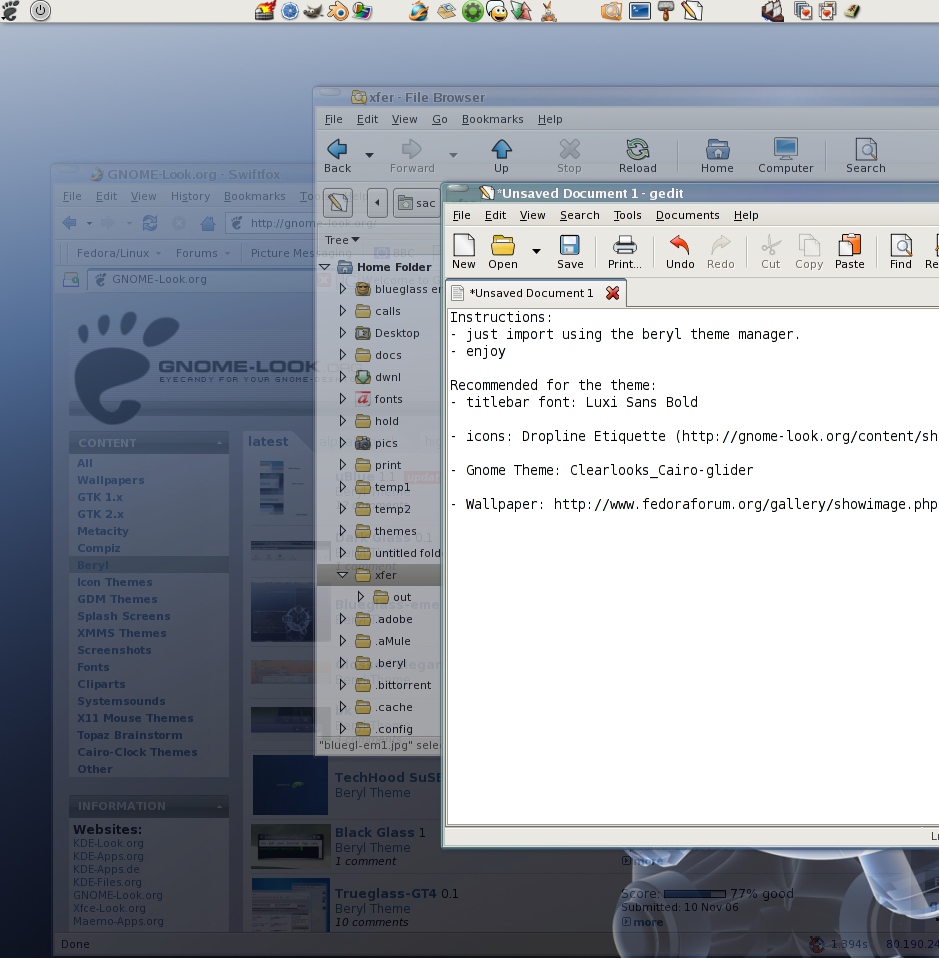Screen dimensions: 939x958
Task: Click Forward in the File Browser toolbar
Action: pos(412,156)
